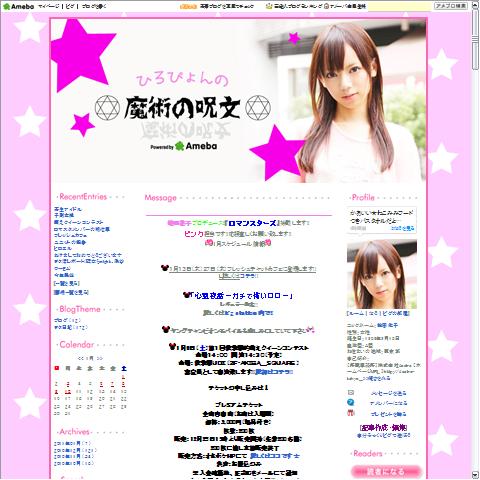Open the ピグ link in top bar
Viewport: 480px width, 480px height.
pyautogui.click(x=70, y=6)
